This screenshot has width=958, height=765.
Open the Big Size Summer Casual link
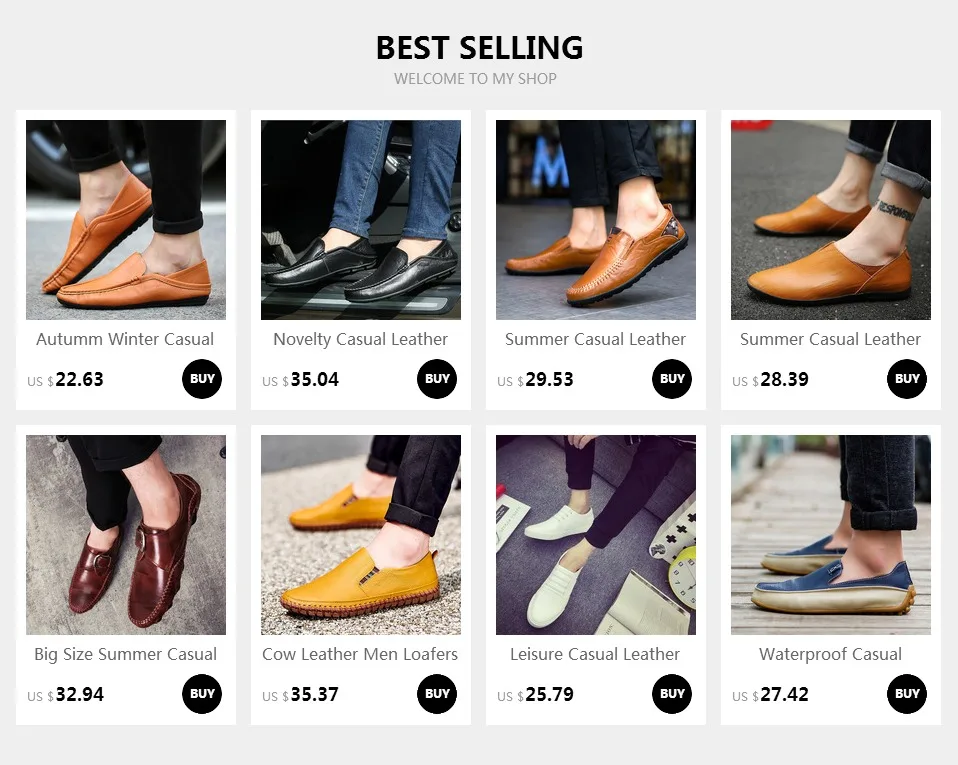(125, 654)
